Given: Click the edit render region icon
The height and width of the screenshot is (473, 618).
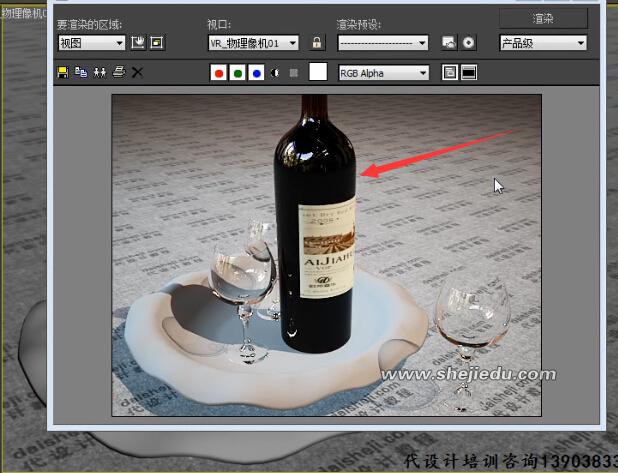Looking at the screenshot, I should 139,43.
